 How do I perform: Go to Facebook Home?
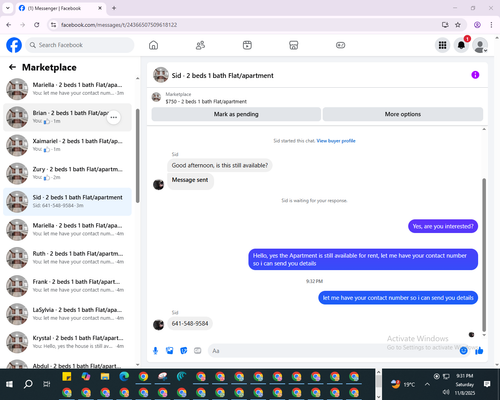click(x=153, y=45)
